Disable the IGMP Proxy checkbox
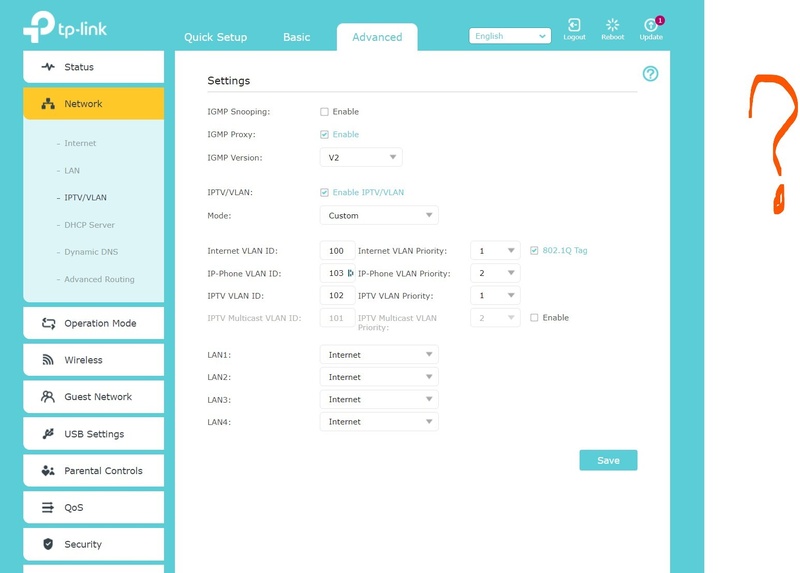The height and width of the screenshot is (573, 800). pyautogui.click(x=324, y=134)
